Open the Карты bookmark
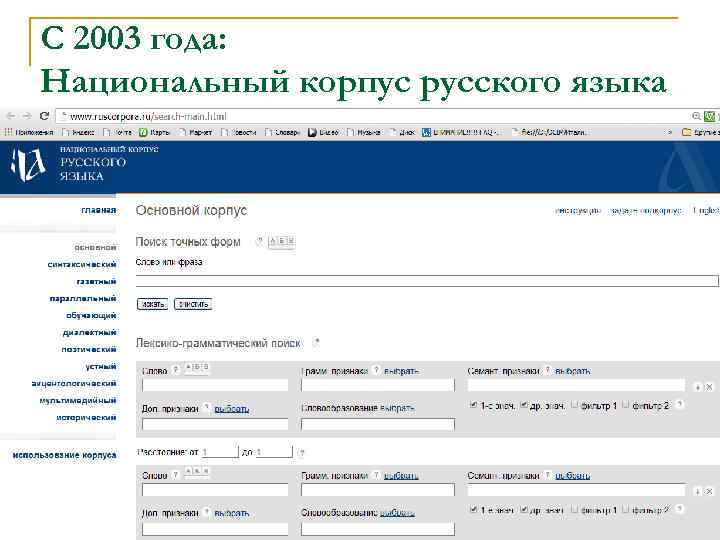Viewport: 720px width, 540px height. [154, 132]
